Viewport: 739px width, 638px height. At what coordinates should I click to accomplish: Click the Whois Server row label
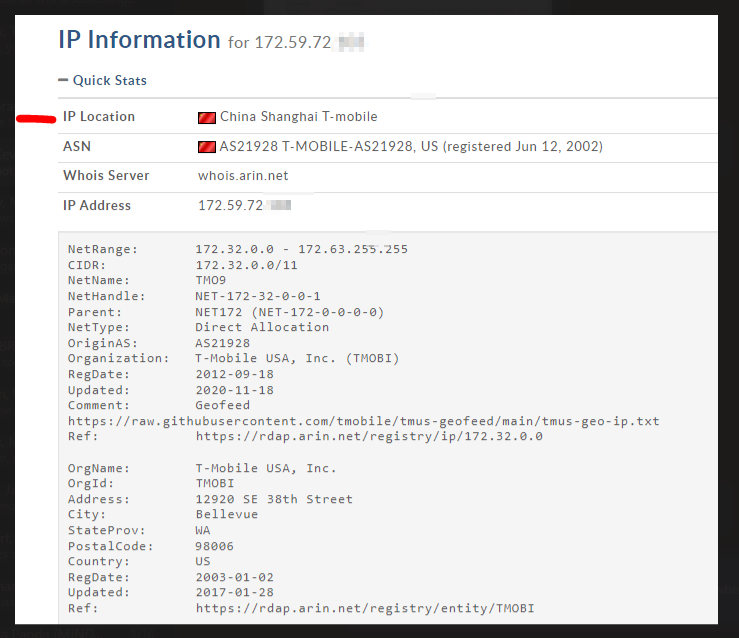pos(106,175)
